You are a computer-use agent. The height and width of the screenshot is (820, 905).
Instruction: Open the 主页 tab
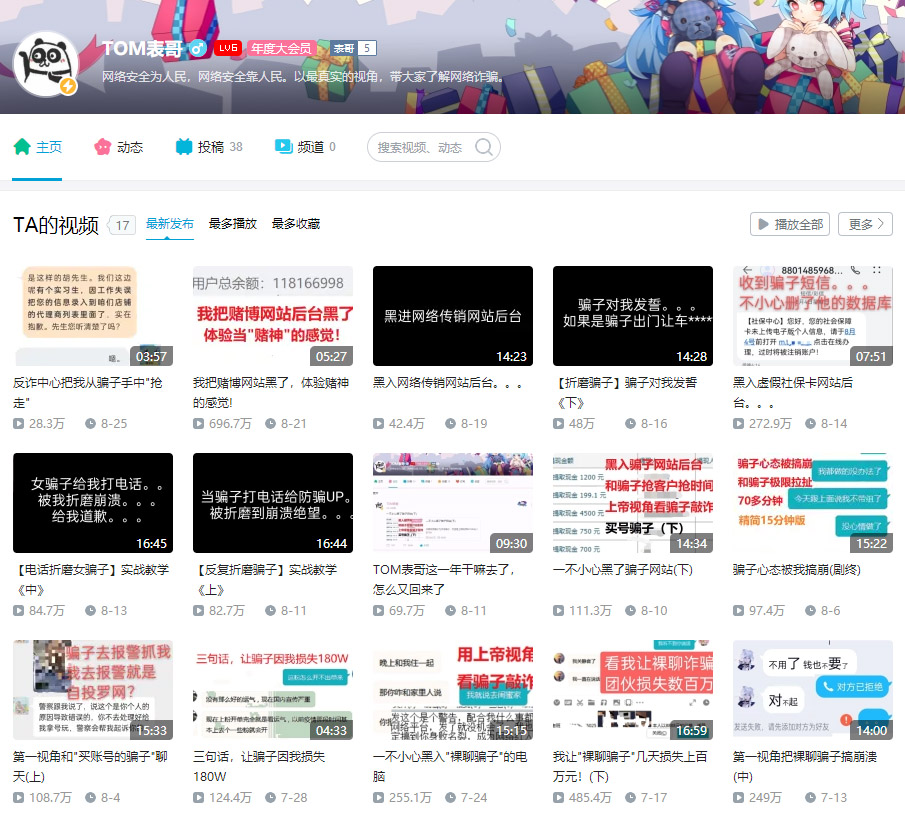(x=37, y=148)
